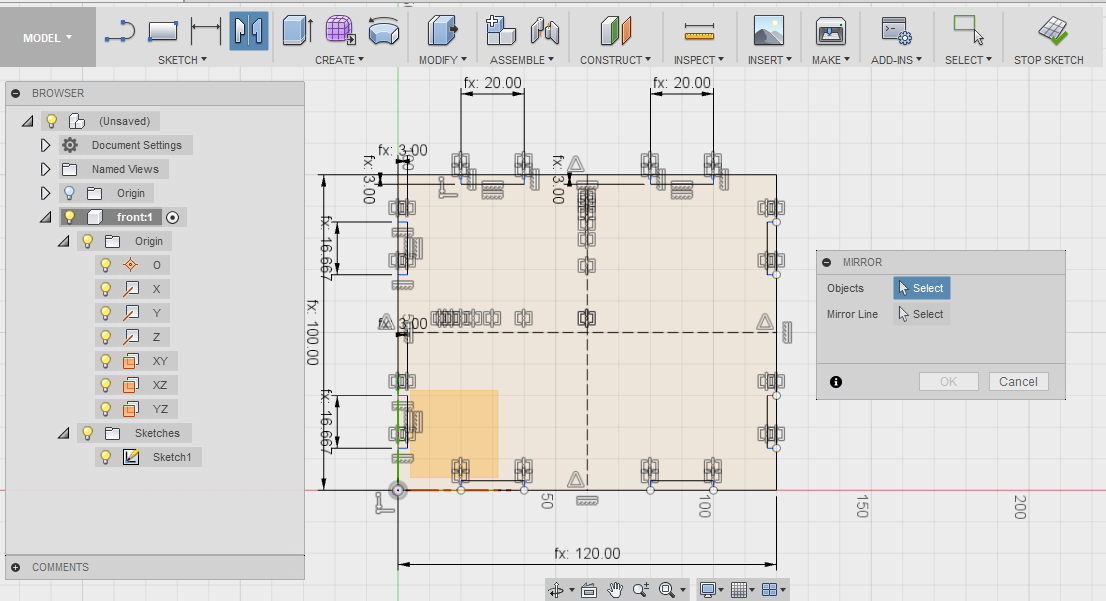Expand Named Views tree node
This screenshot has width=1106, height=601.
coord(45,169)
